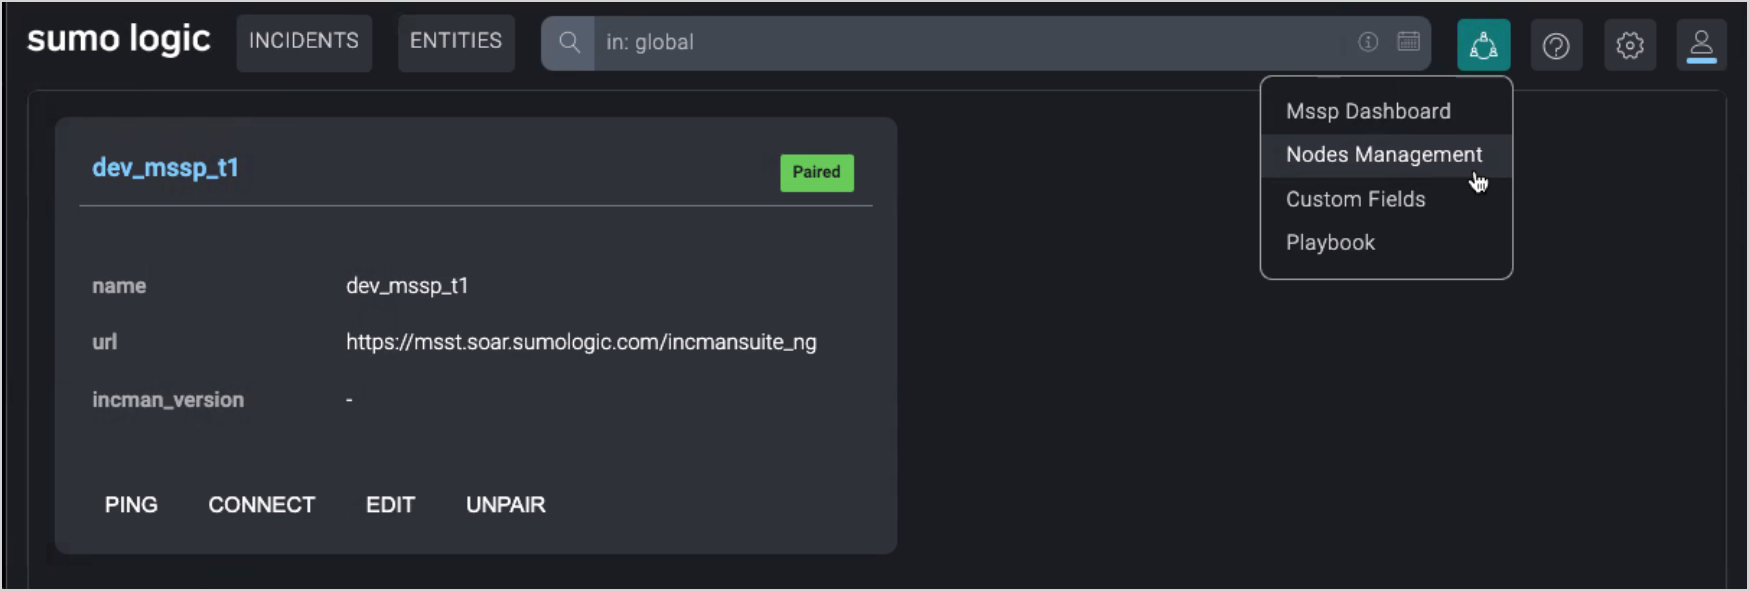This screenshot has height=591, width=1749.
Task: Select Nodes Management from the menu
Action: pyautogui.click(x=1384, y=155)
